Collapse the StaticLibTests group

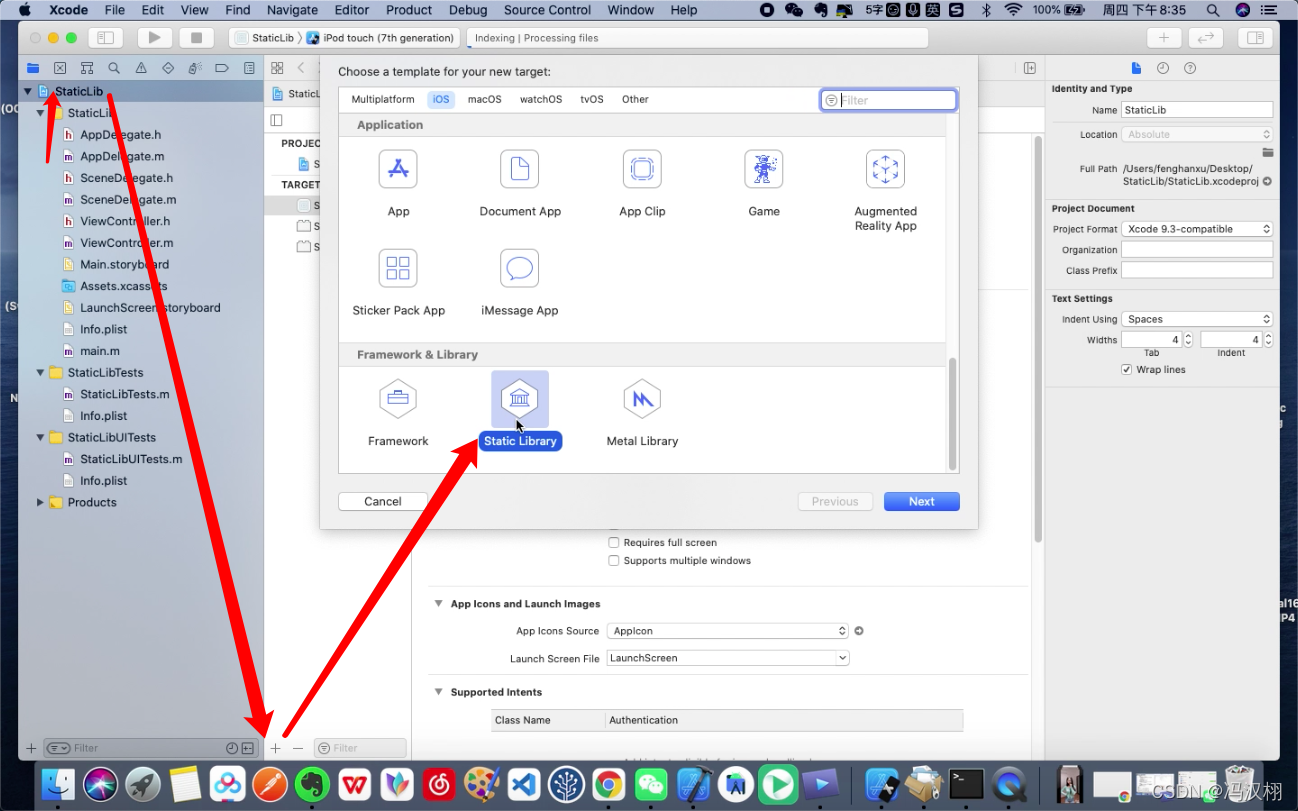click(x=41, y=372)
